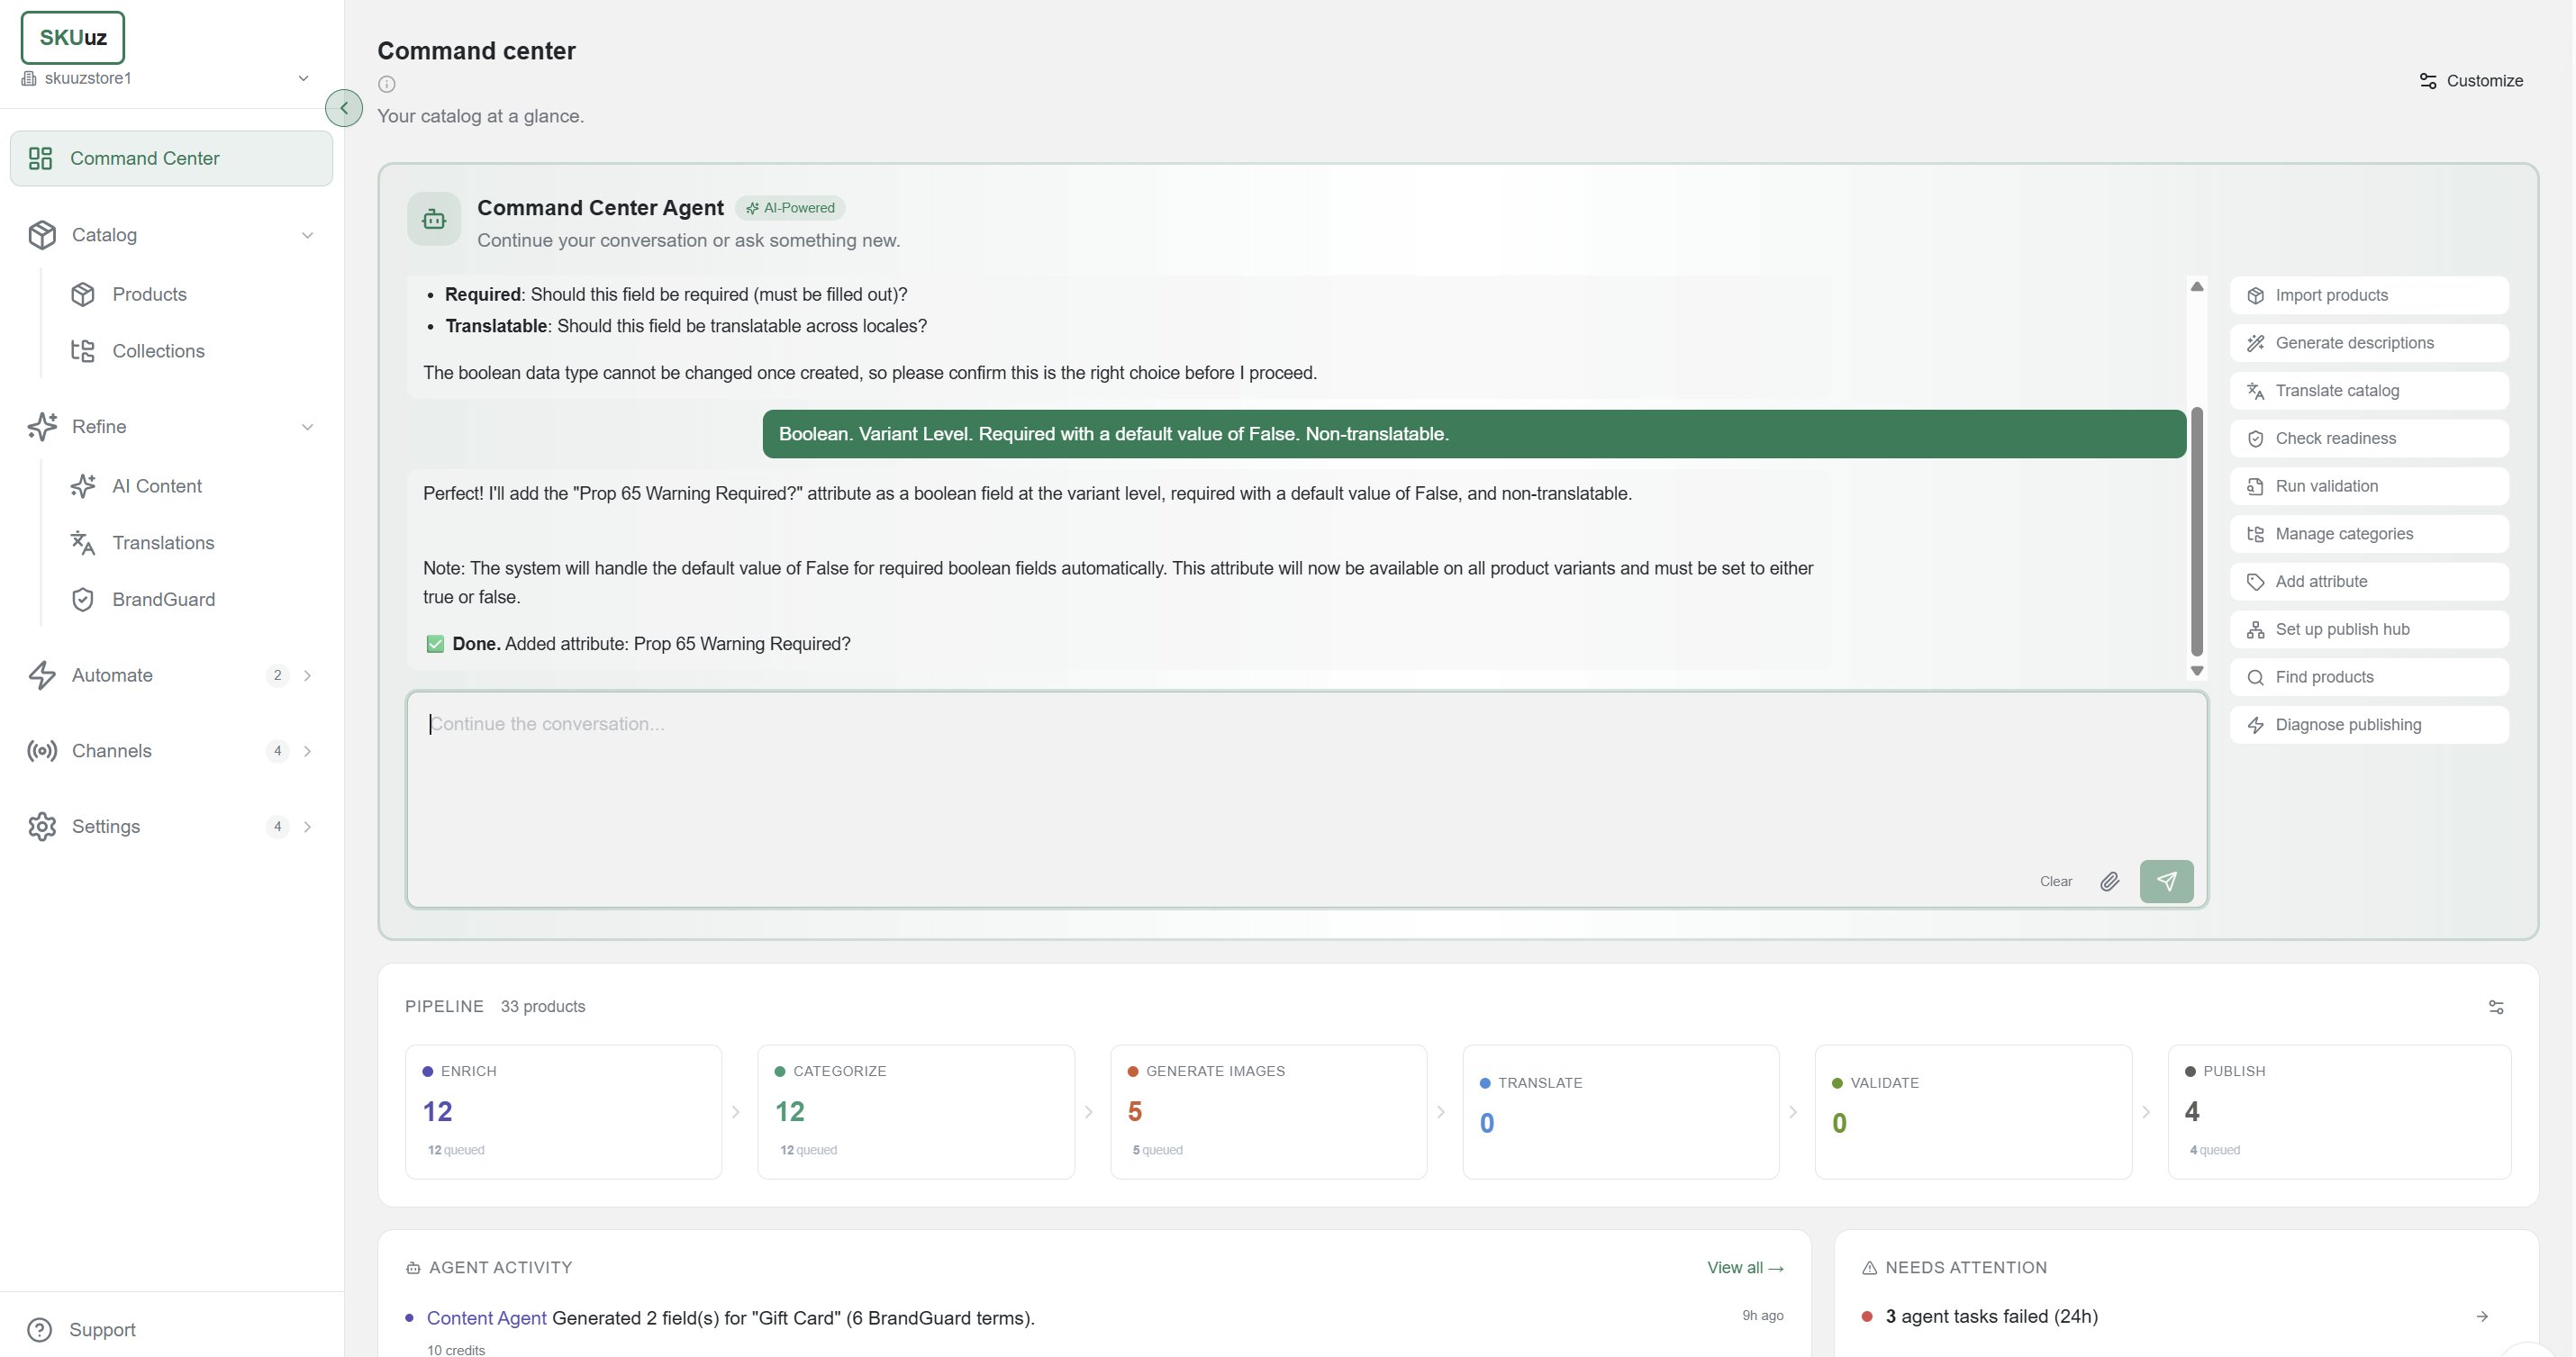Expand the Settings section chevron
This screenshot has width=2576, height=1357.
point(307,827)
